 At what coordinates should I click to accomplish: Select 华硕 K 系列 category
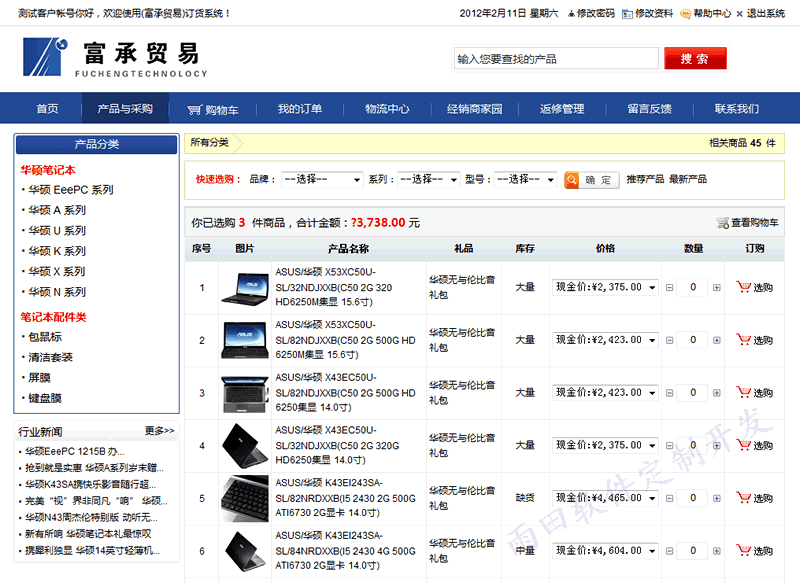[x=57, y=251]
